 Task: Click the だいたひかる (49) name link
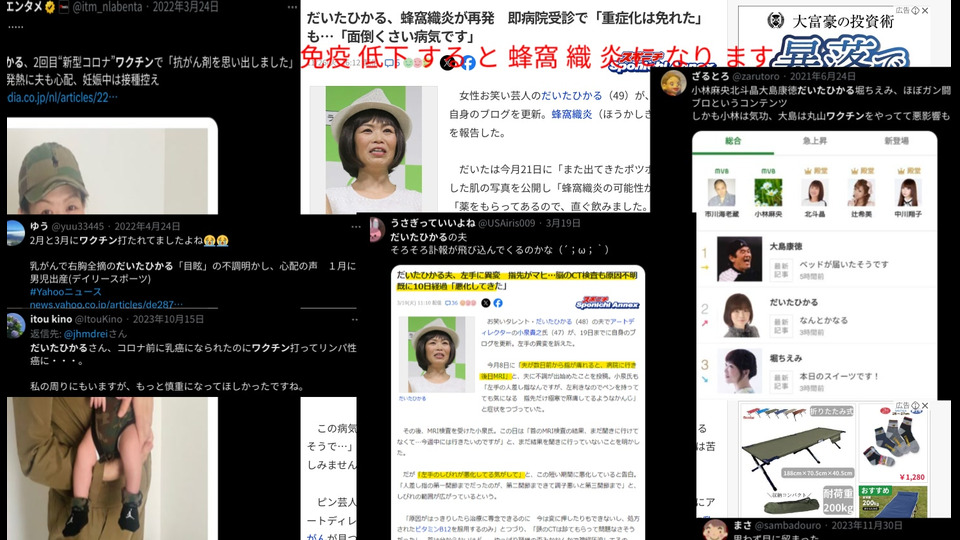(572, 96)
